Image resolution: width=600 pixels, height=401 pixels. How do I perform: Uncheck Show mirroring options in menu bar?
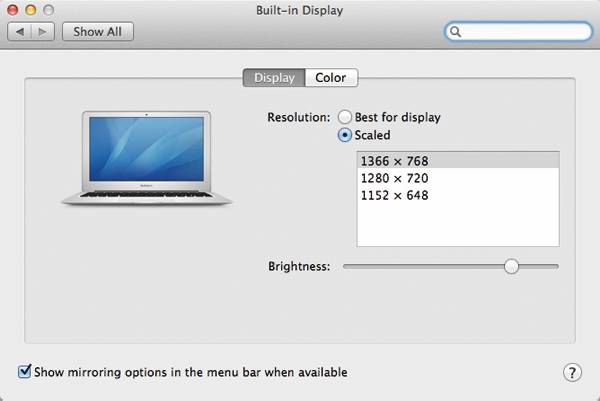[25, 372]
